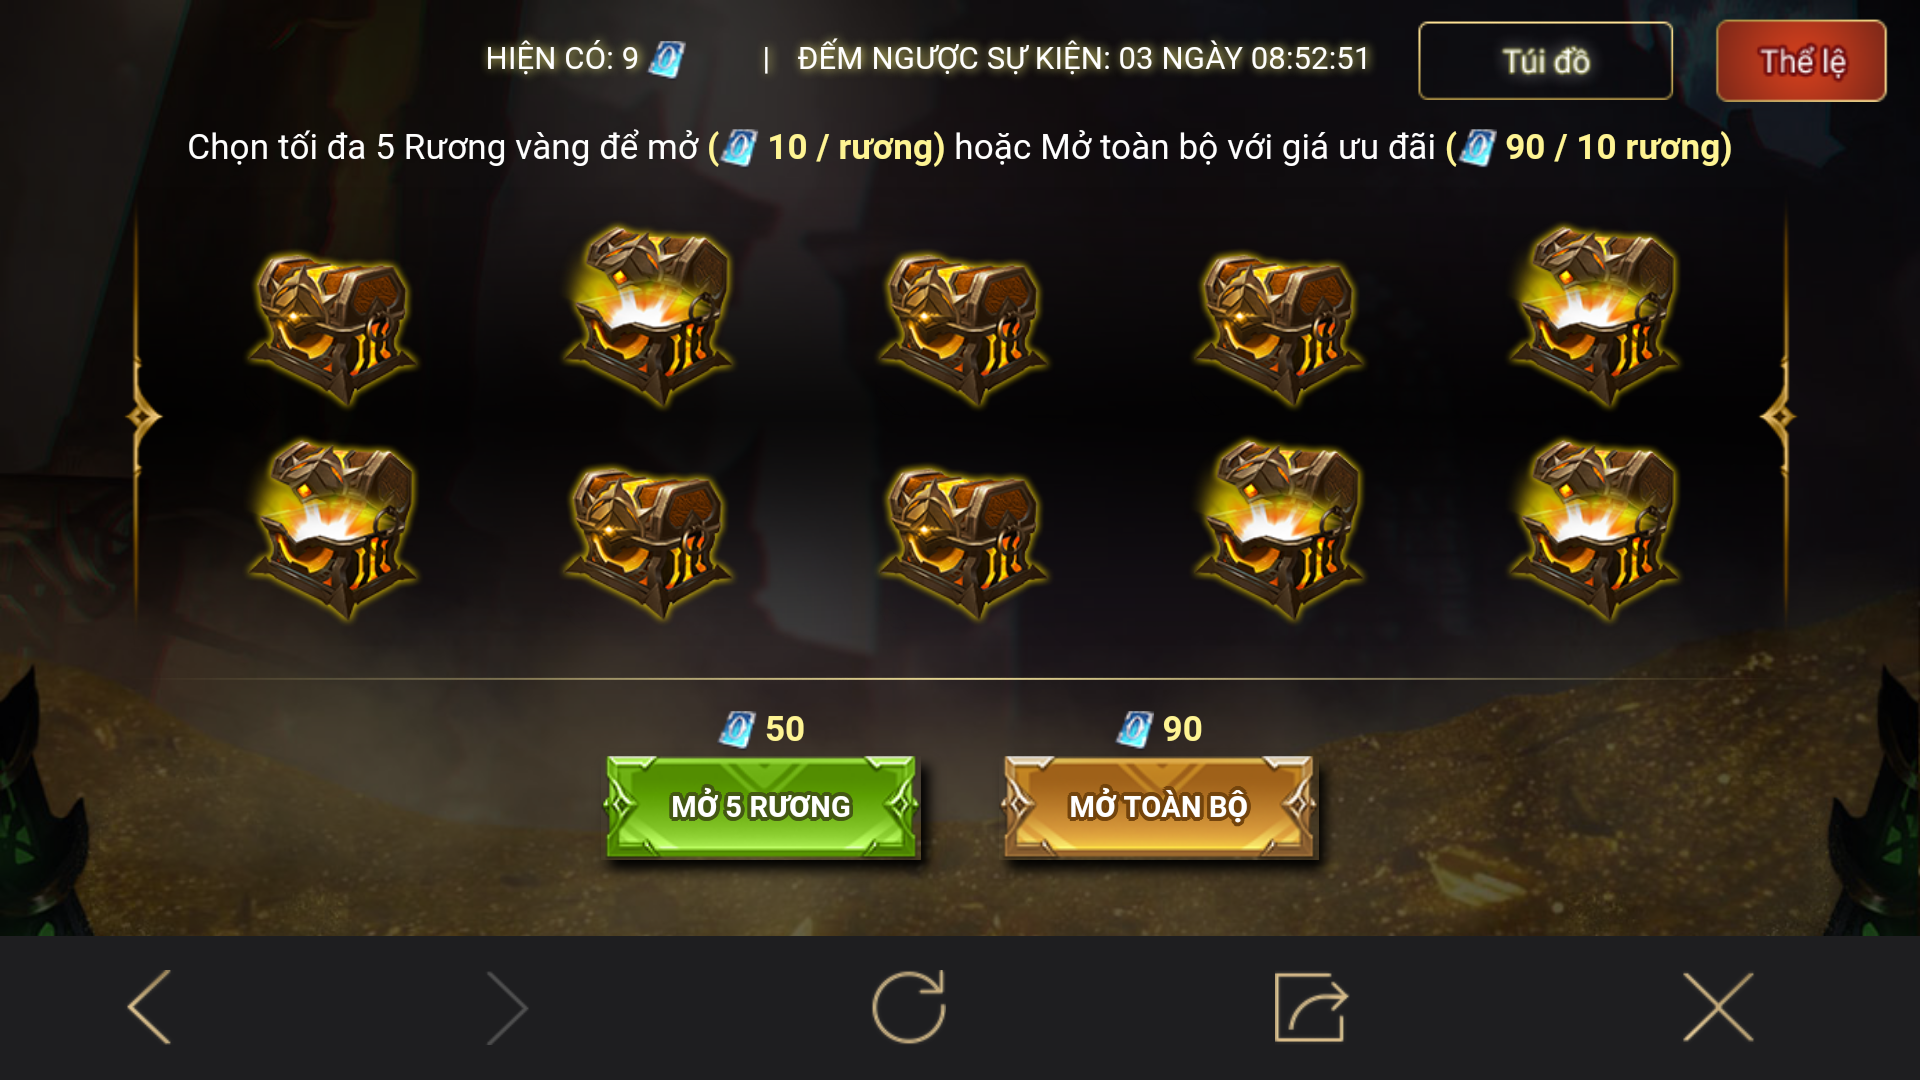Close the in-game browser with X
The width and height of the screenshot is (1920, 1080).
pos(1718,1007)
